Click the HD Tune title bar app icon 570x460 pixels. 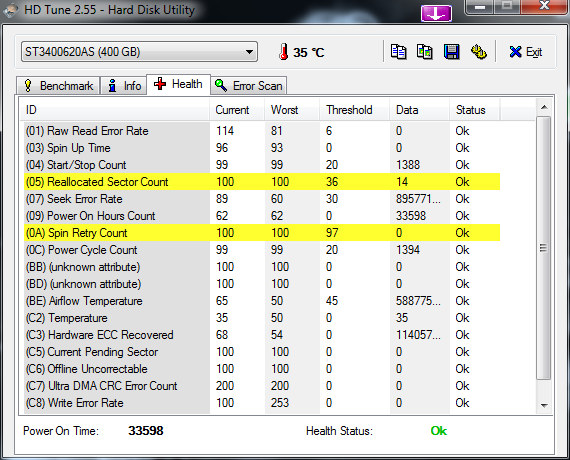point(10,10)
